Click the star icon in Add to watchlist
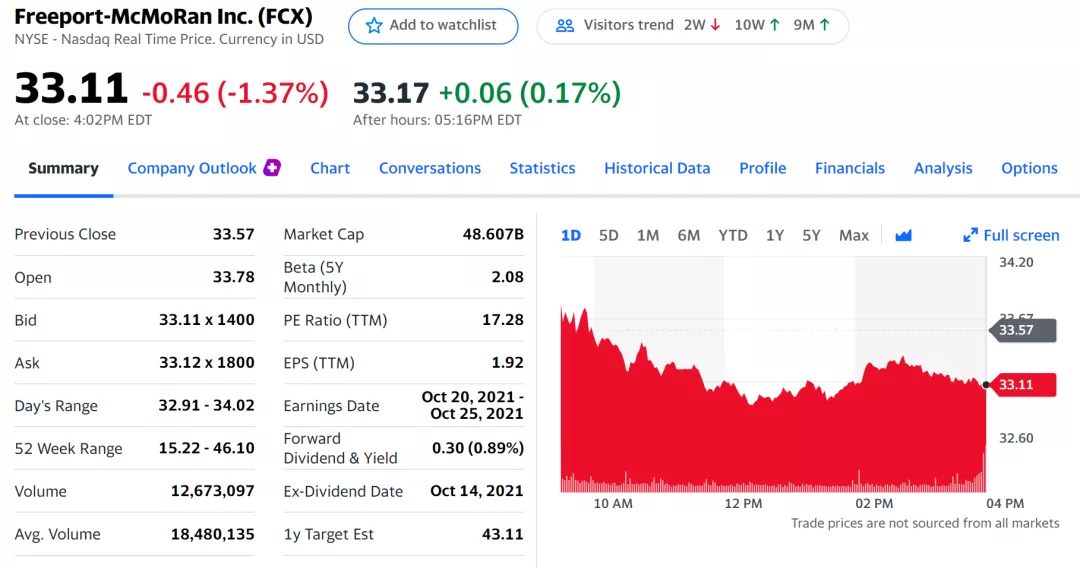This screenshot has height=568, width=1080. click(374, 26)
